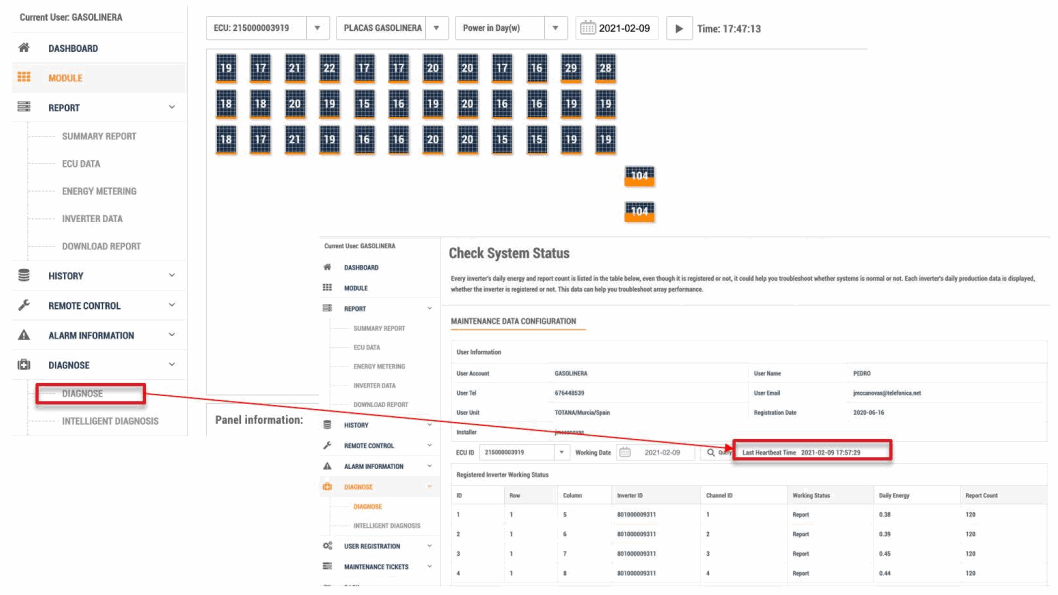
Task: Open Download Report in main sidebar
Action: (x=101, y=246)
